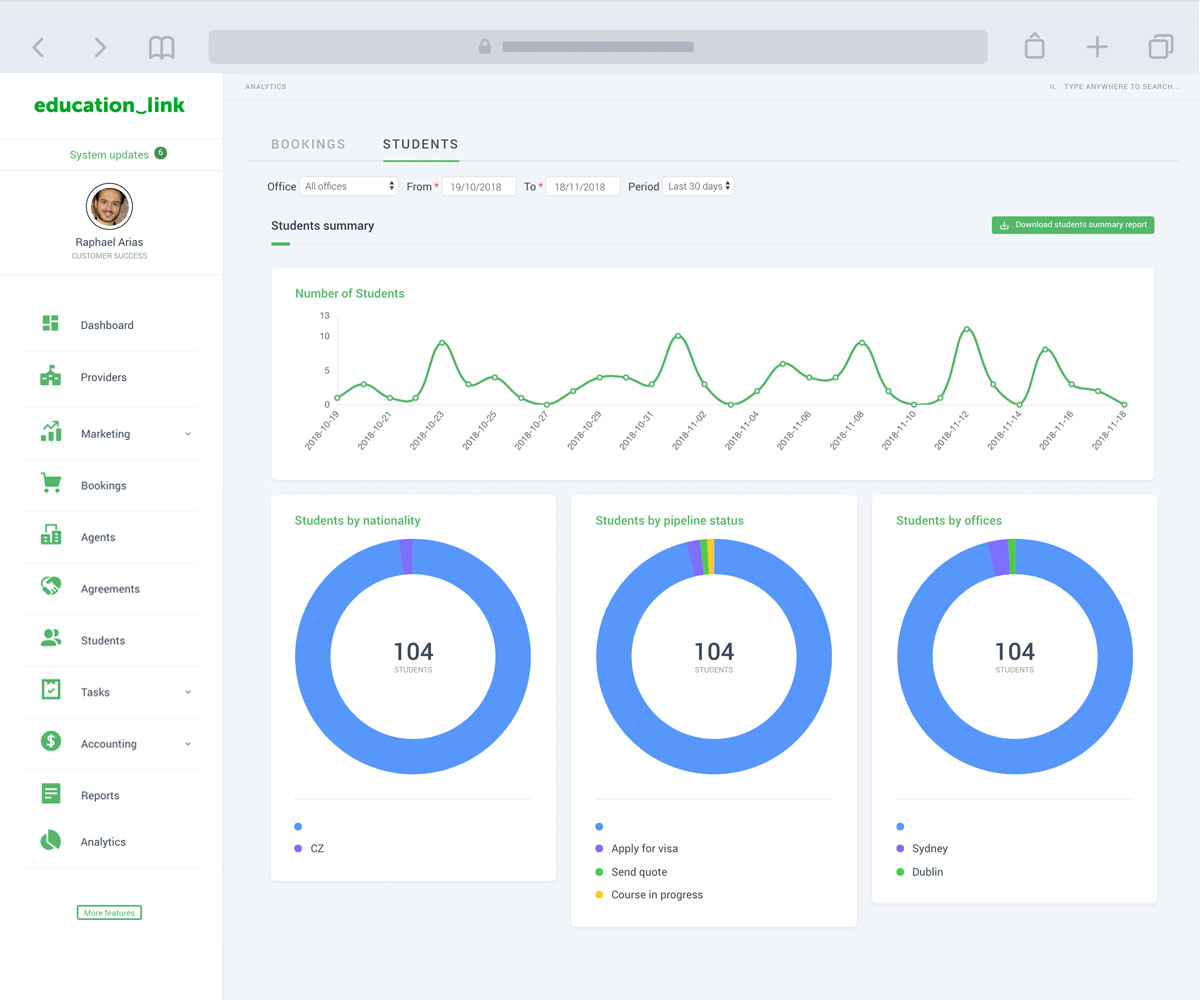Click the CZ legend purple dot
The width and height of the screenshot is (1200, 1000).
coord(298,848)
